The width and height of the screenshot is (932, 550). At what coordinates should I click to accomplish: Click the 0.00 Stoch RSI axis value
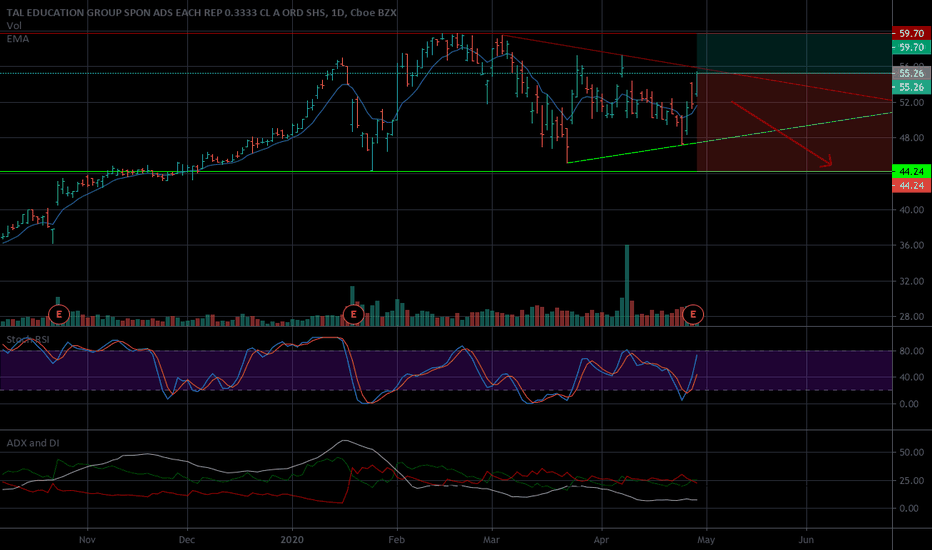[x=909, y=404]
